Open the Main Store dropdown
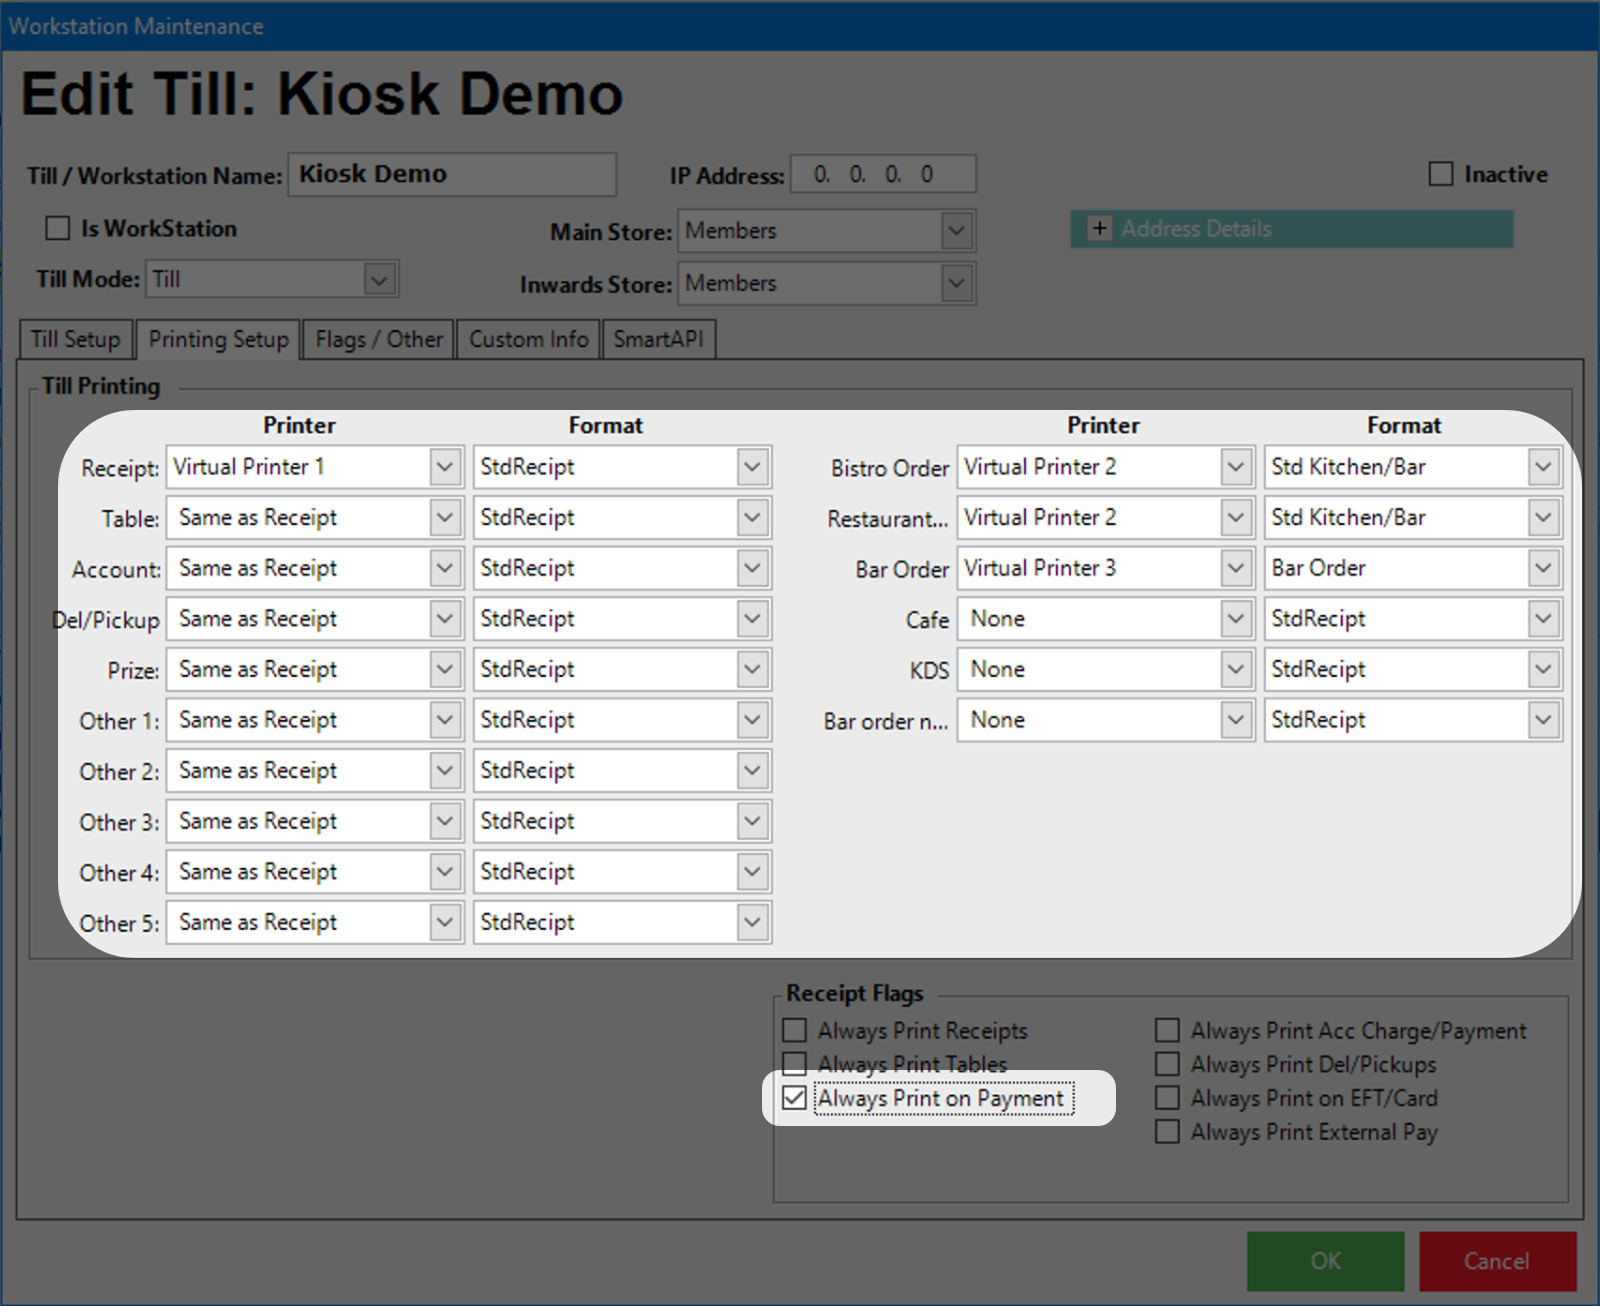The height and width of the screenshot is (1306, 1600). pyautogui.click(x=956, y=231)
